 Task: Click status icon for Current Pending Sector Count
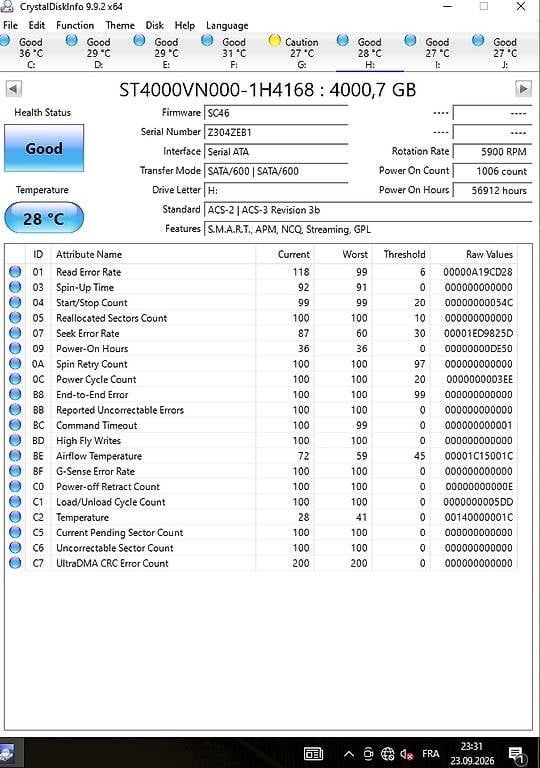[x=15, y=532]
